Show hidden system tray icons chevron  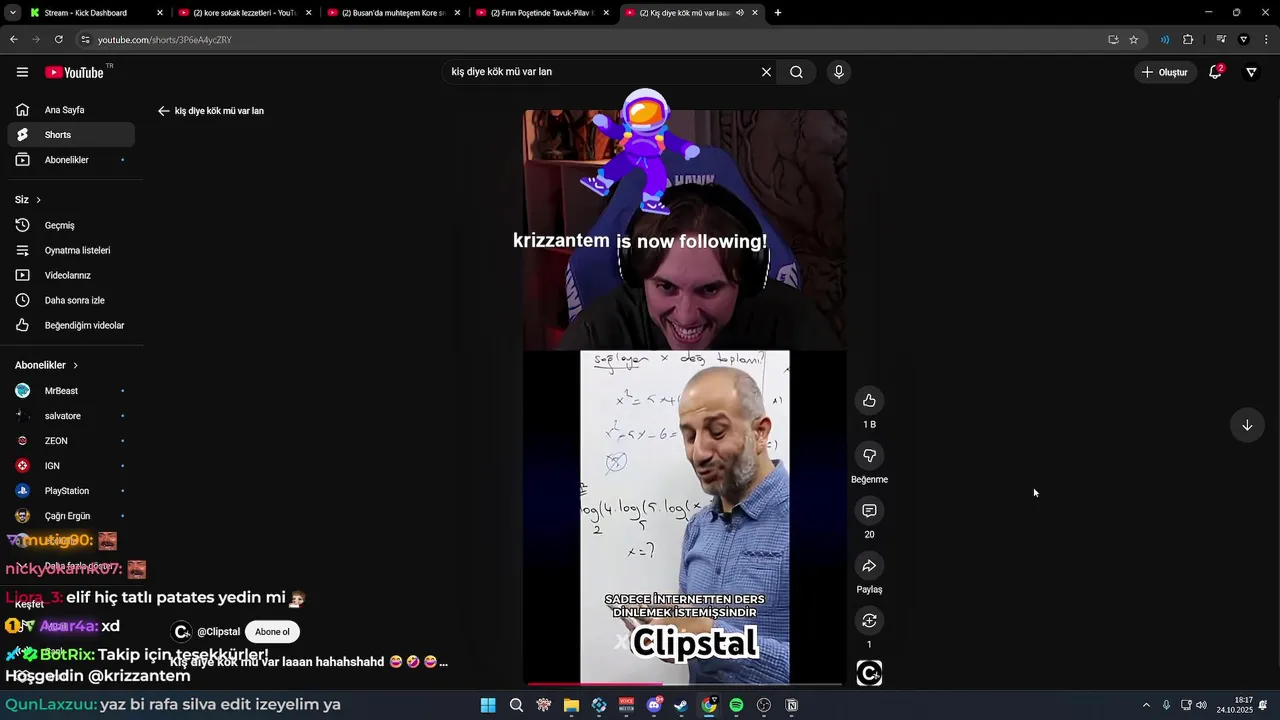pyautogui.click(x=1146, y=705)
